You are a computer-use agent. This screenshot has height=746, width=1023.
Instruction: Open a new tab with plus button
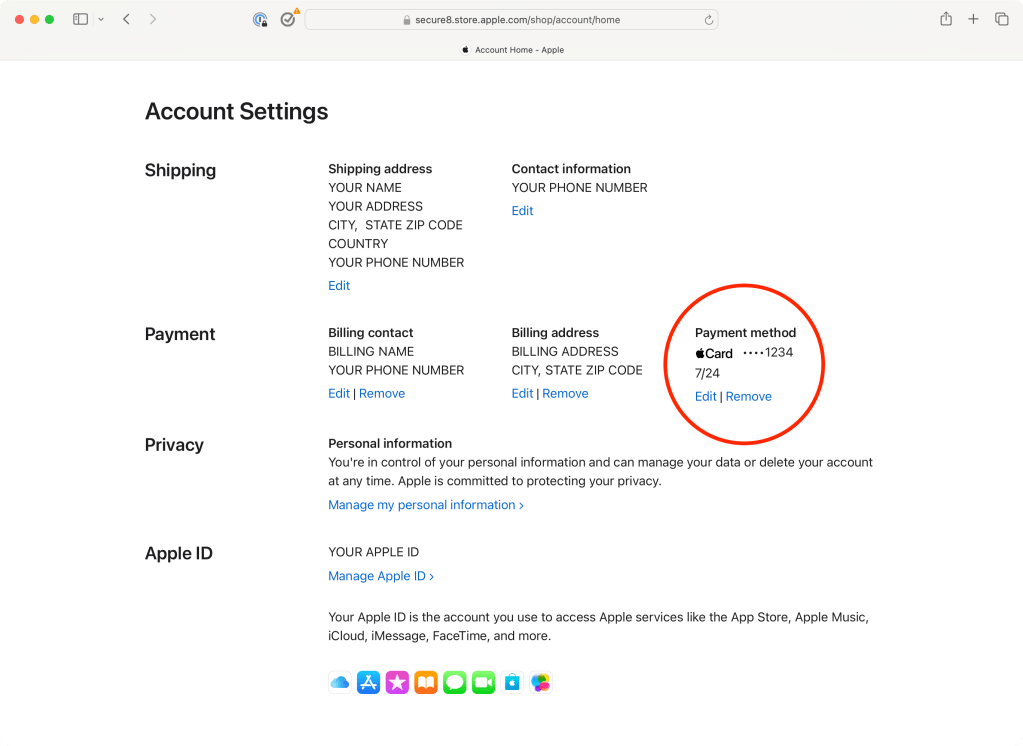[973, 19]
